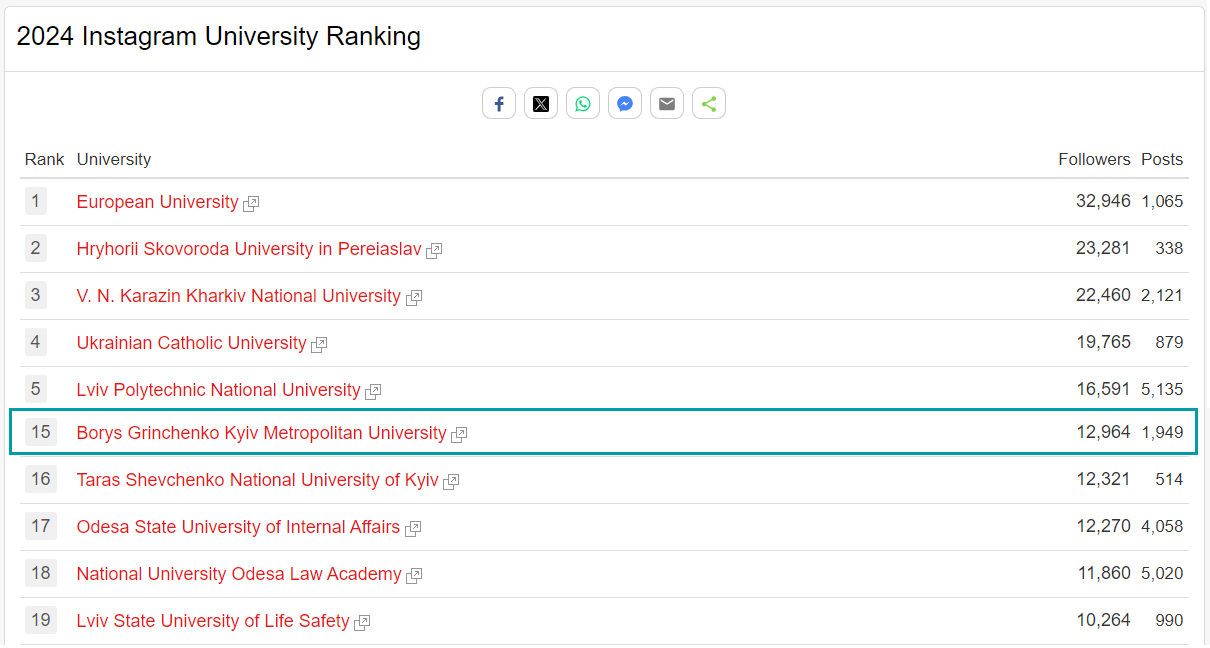Open the green share options icon

[709, 104]
